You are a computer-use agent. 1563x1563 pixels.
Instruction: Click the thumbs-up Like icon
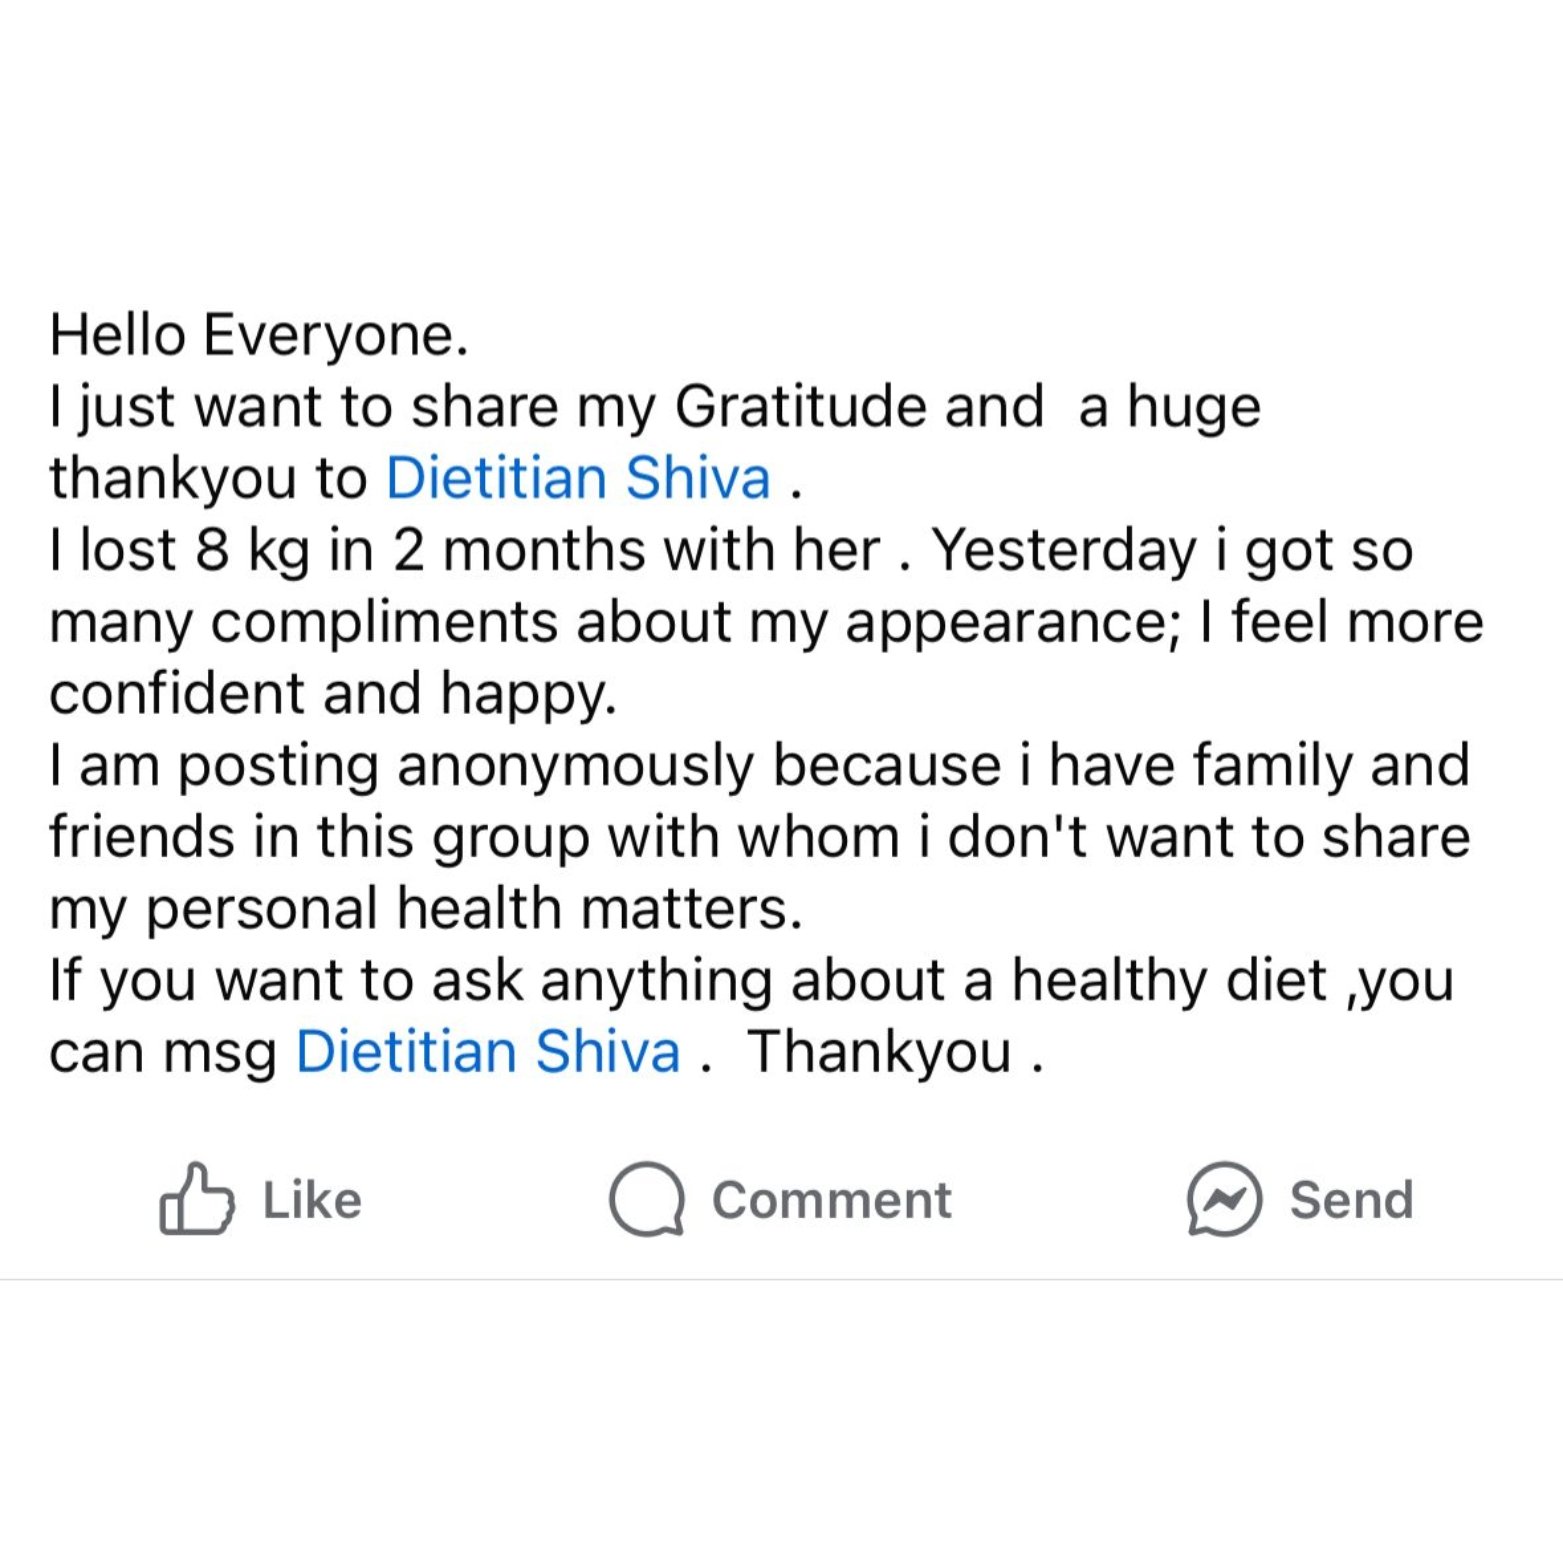pyautogui.click(x=196, y=1199)
